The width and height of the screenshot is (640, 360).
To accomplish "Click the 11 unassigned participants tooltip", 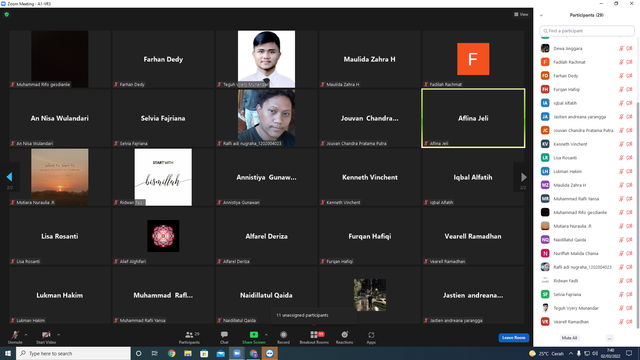I will (314, 315).
